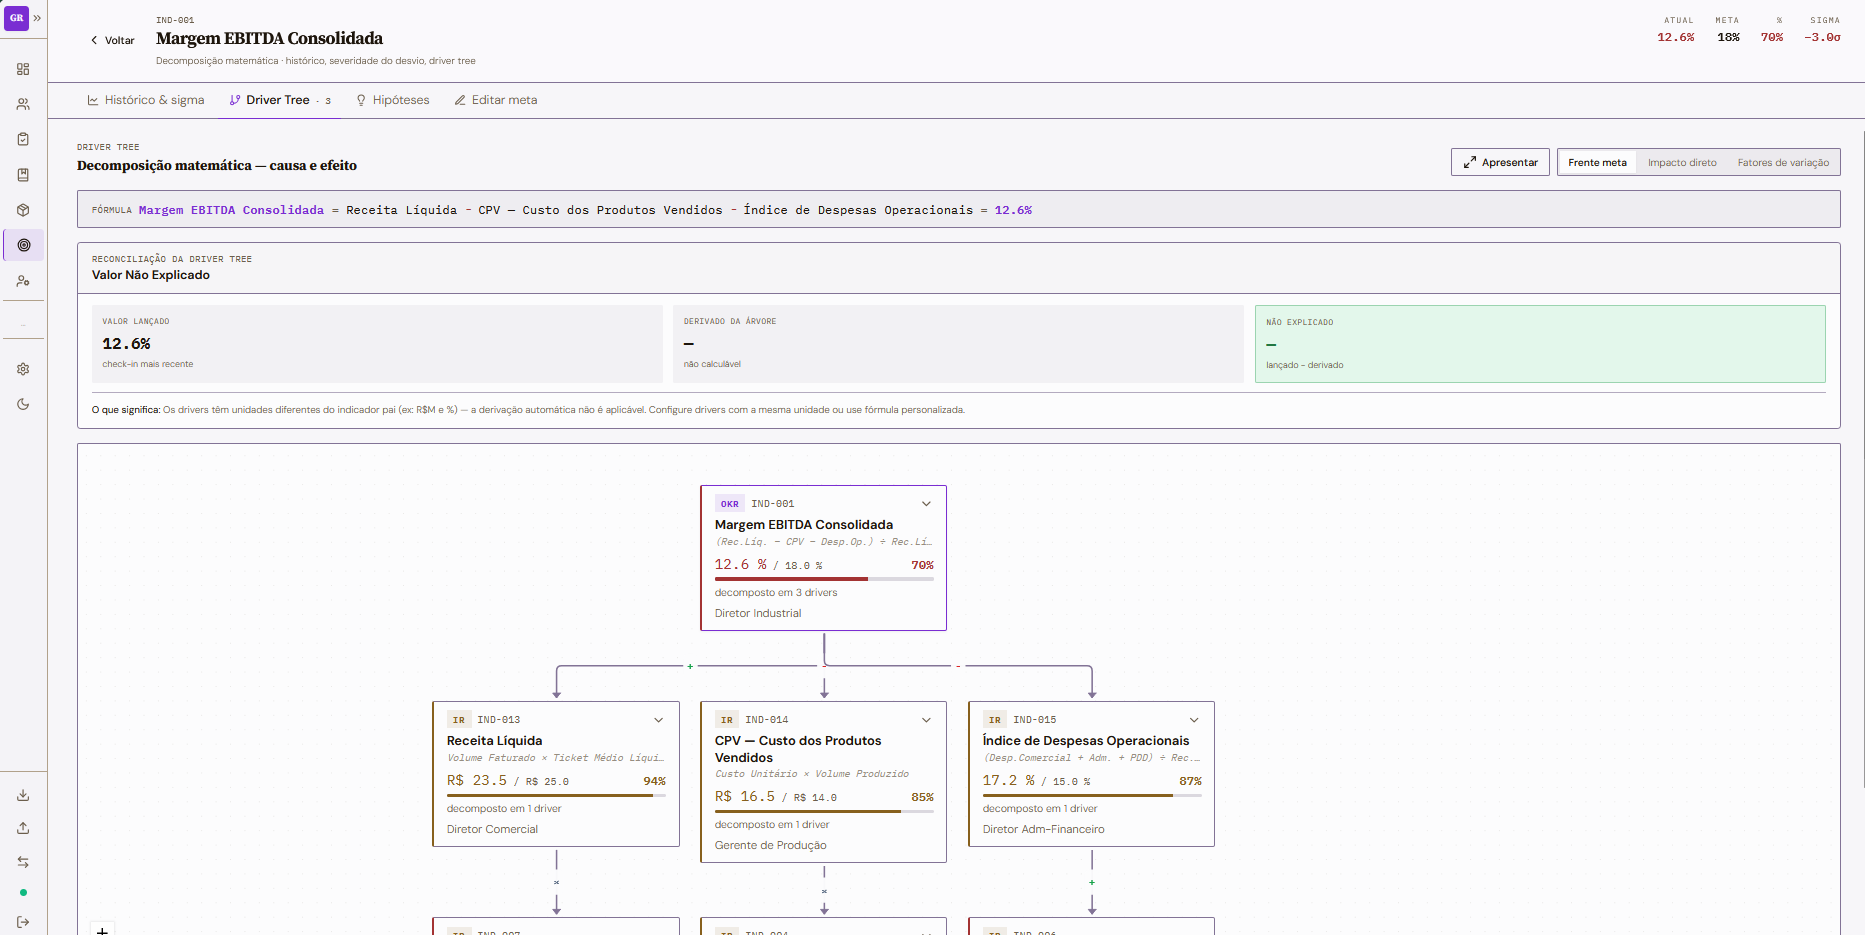Click Margem EBITDA Consolidada in the formula bar
The width and height of the screenshot is (1865, 935).
[231, 210]
